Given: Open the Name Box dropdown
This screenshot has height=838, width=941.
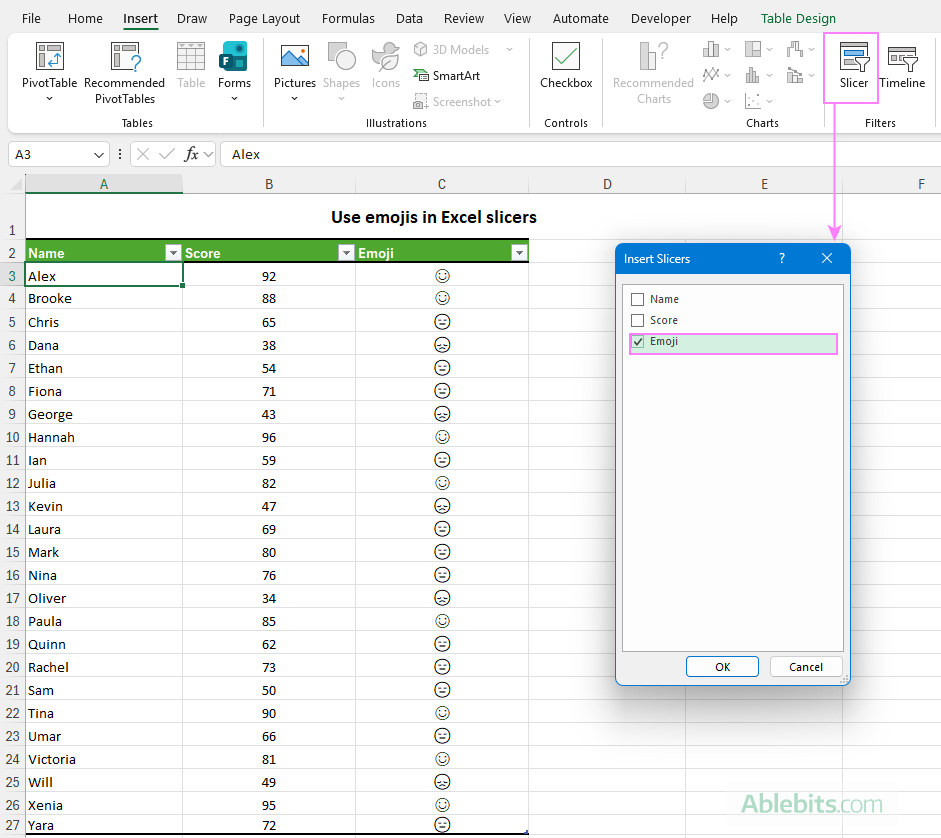Looking at the screenshot, I should click(96, 153).
